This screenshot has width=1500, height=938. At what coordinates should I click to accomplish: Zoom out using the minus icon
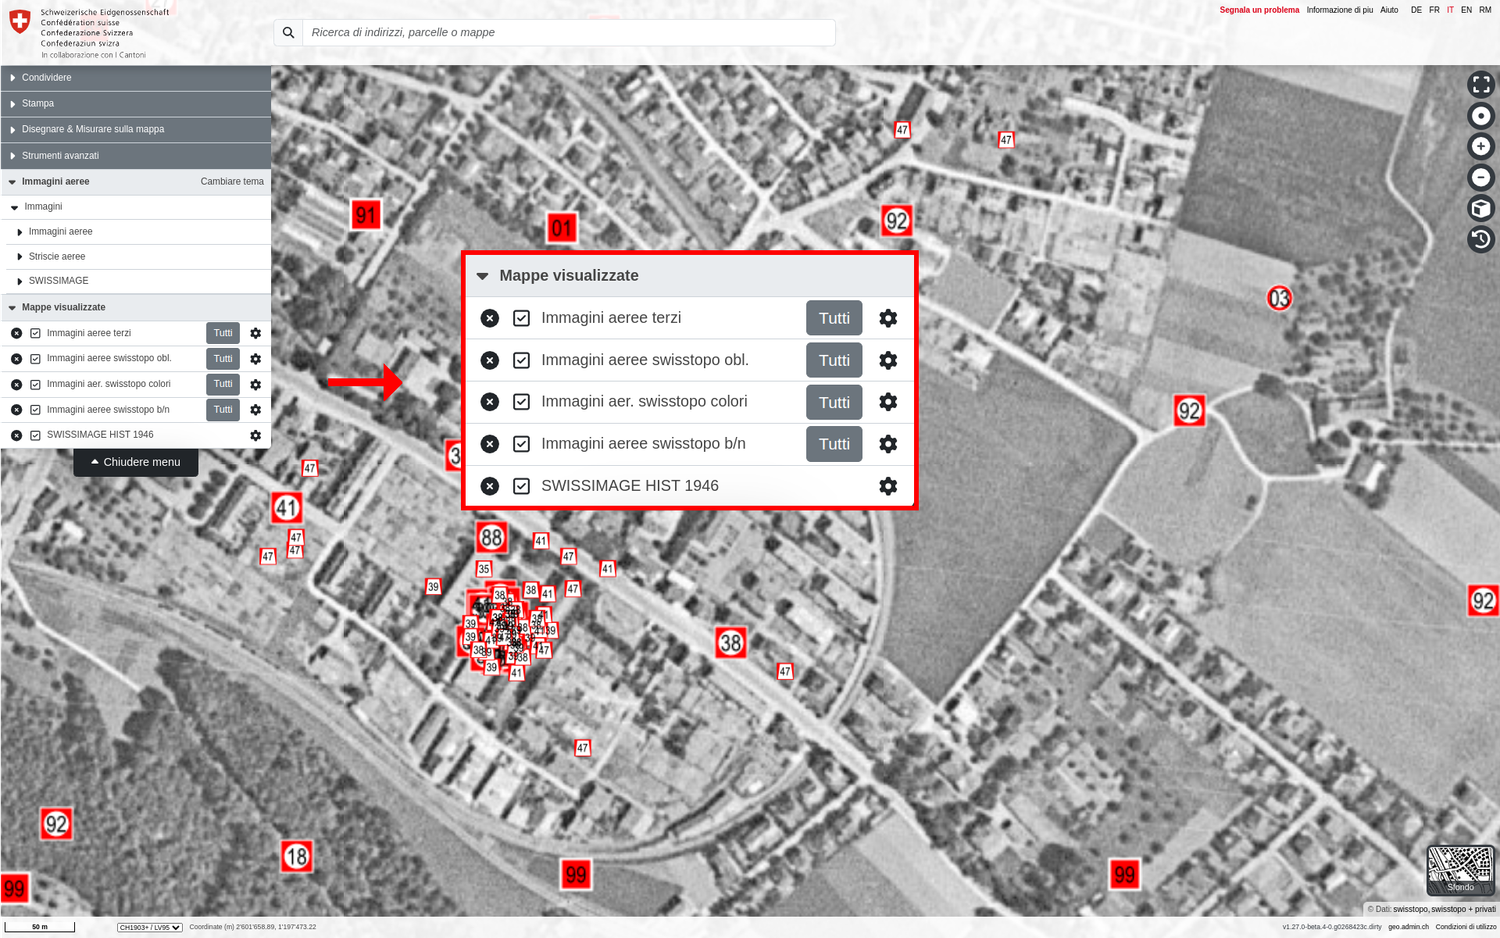point(1481,177)
